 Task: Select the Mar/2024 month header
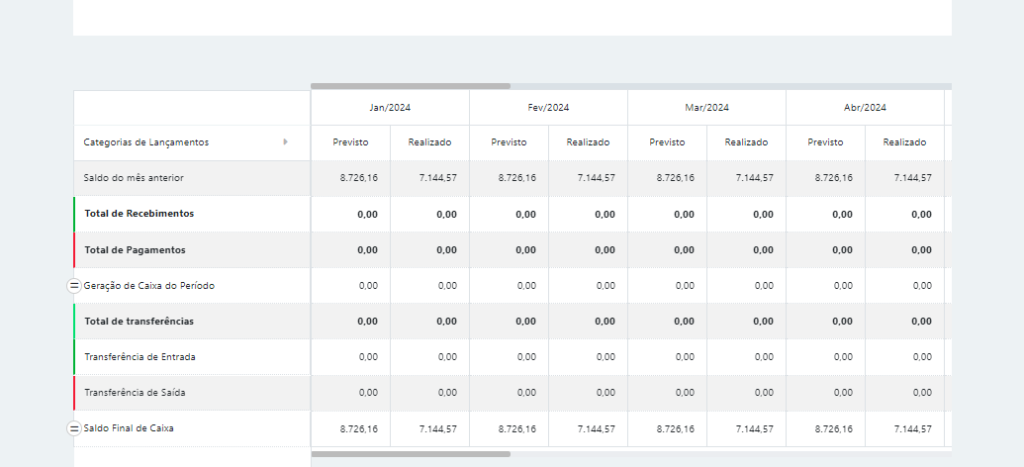click(707, 107)
